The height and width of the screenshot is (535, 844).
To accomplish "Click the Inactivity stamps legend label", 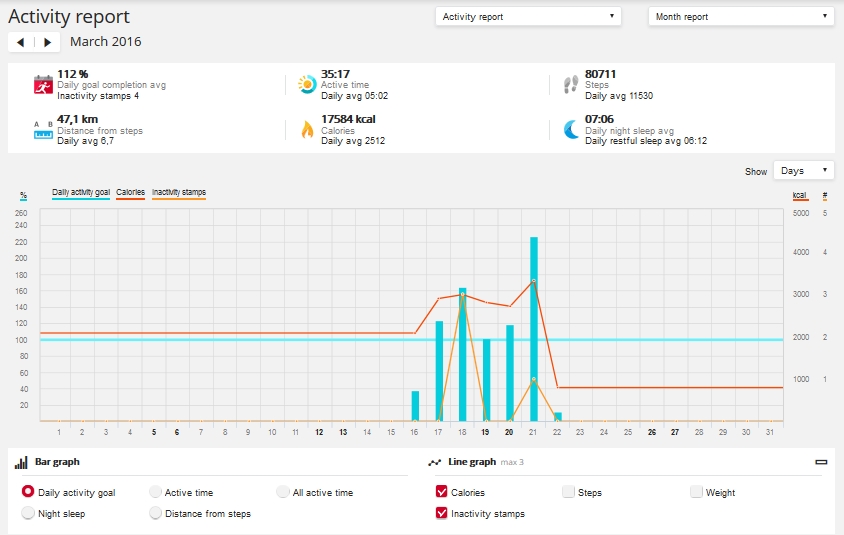I will tap(179, 192).
